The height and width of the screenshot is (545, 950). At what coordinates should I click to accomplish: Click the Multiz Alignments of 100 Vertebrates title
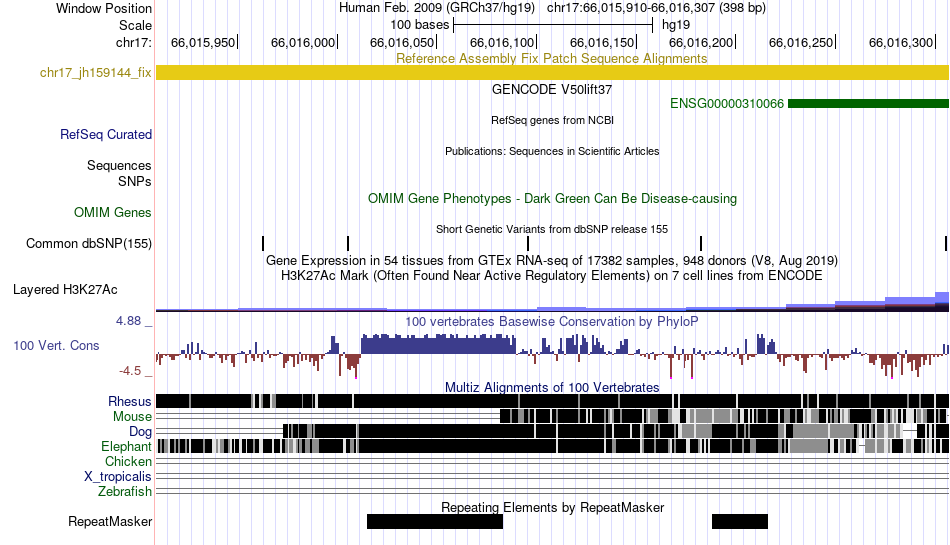click(552, 388)
